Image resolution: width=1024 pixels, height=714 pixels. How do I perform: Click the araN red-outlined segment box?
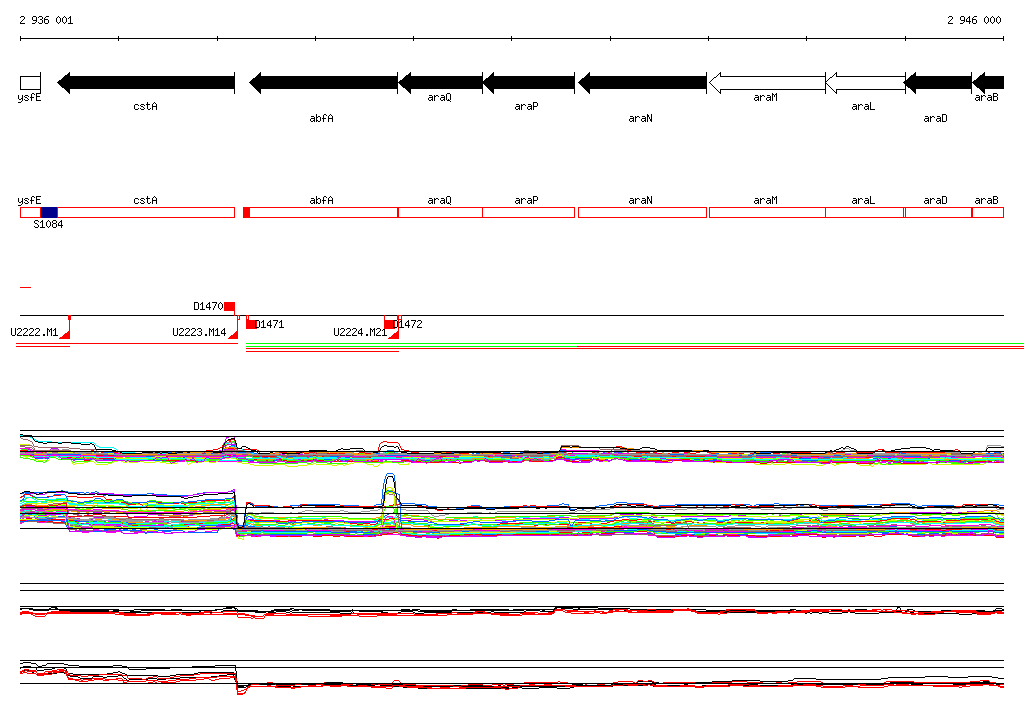coord(643,212)
